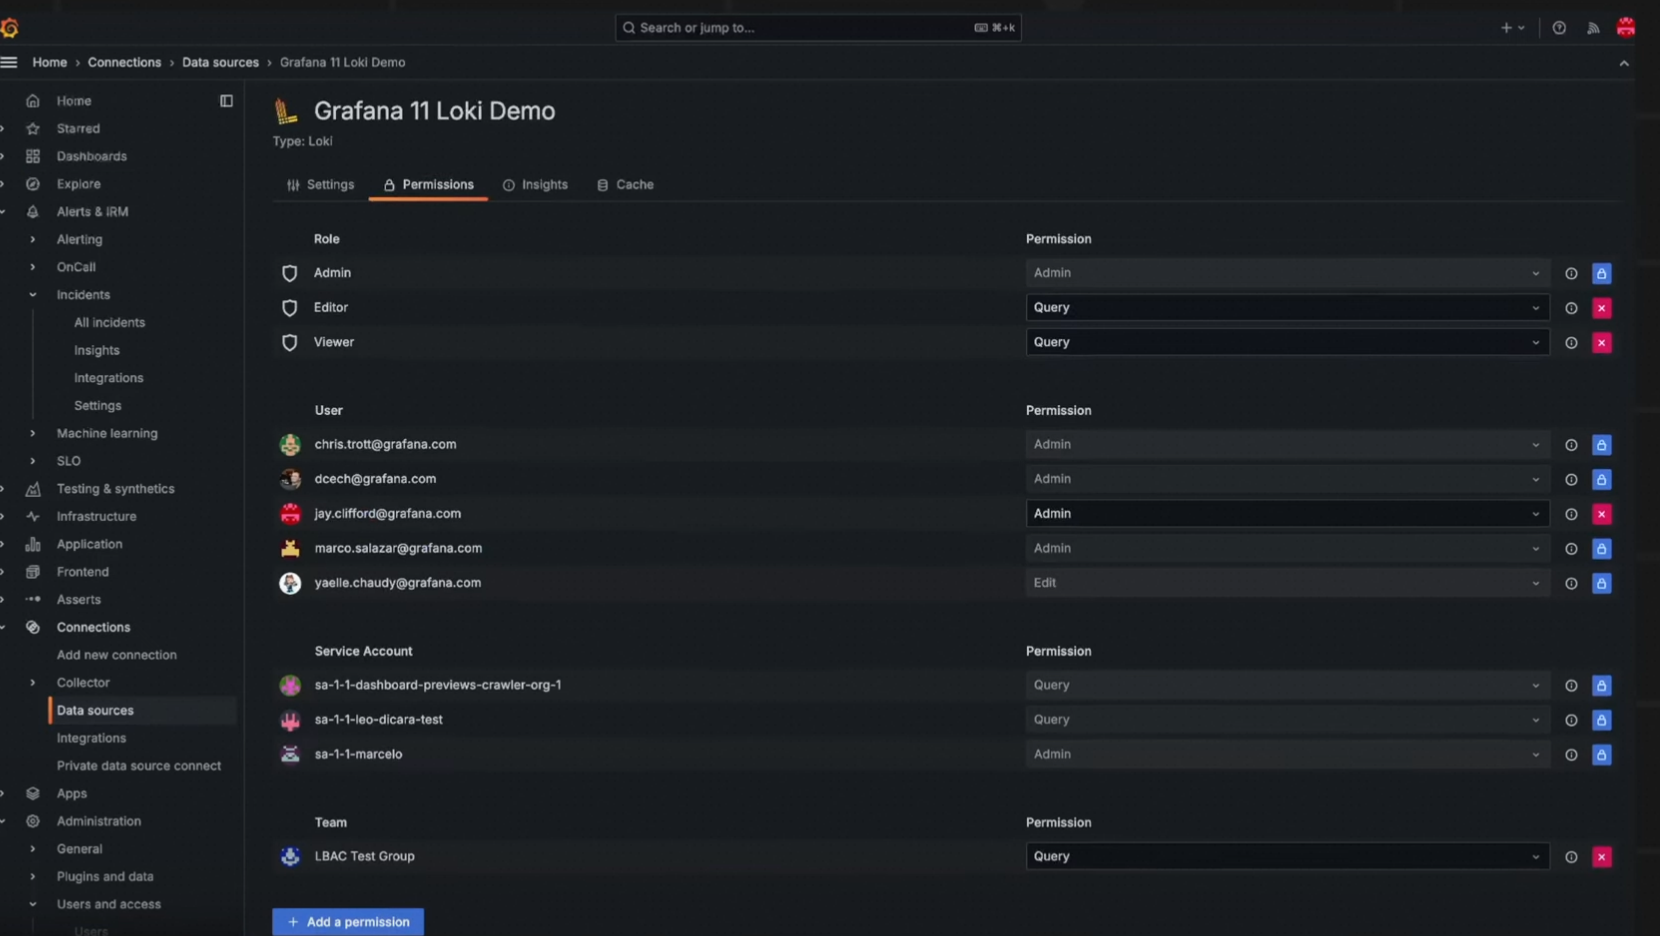Remove LBAC Test Group permission

(x=1602, y=857)
